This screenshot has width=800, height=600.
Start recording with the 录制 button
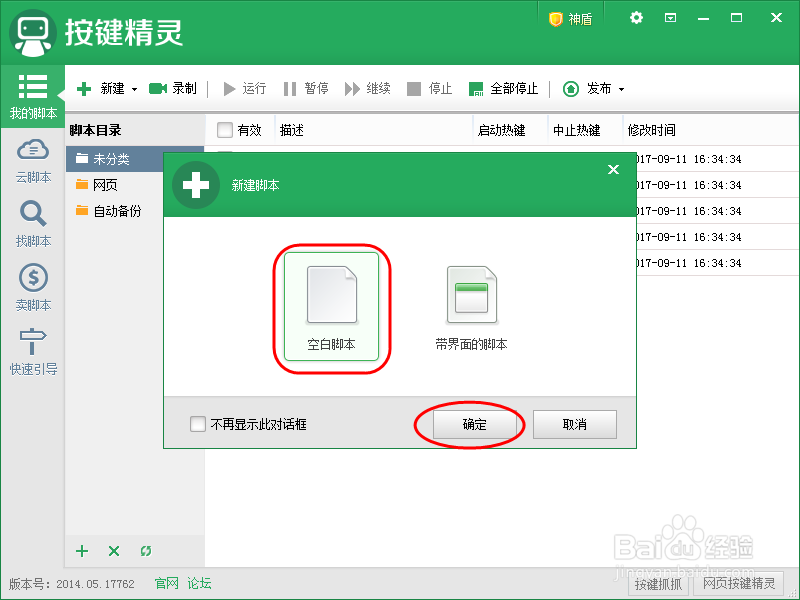pyautogui.click(x=172, y=89)
